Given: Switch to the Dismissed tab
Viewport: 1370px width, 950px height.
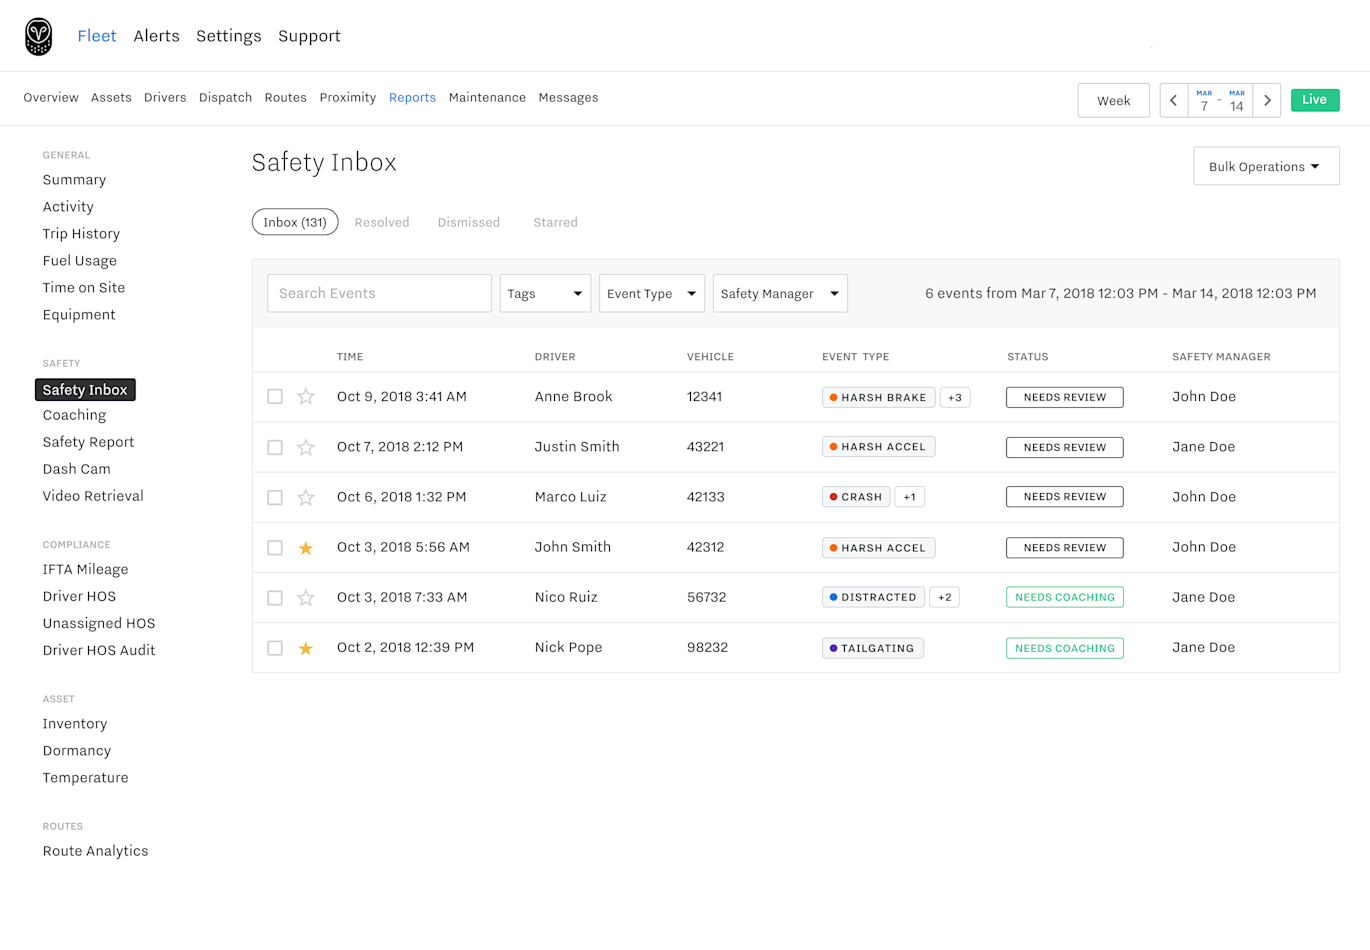Looking at the screenshot, I should coord(469,222).
